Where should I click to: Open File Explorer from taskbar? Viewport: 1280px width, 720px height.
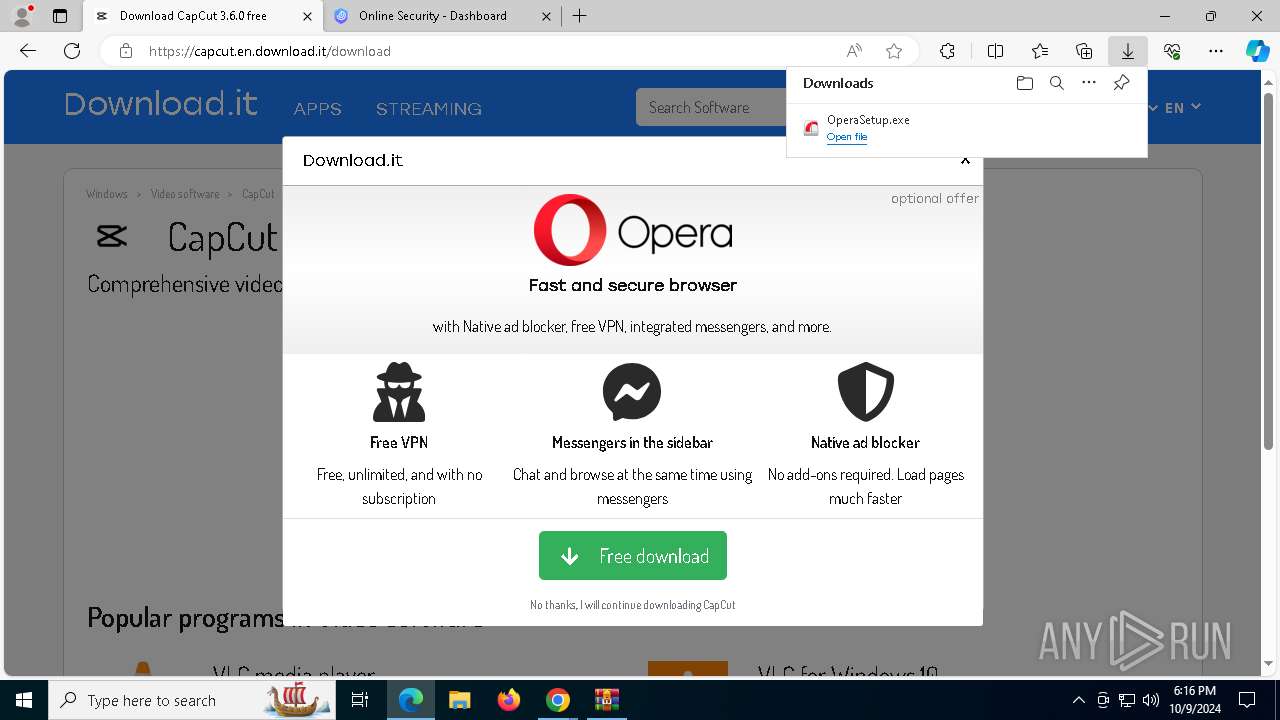click(x=459, y=700)
